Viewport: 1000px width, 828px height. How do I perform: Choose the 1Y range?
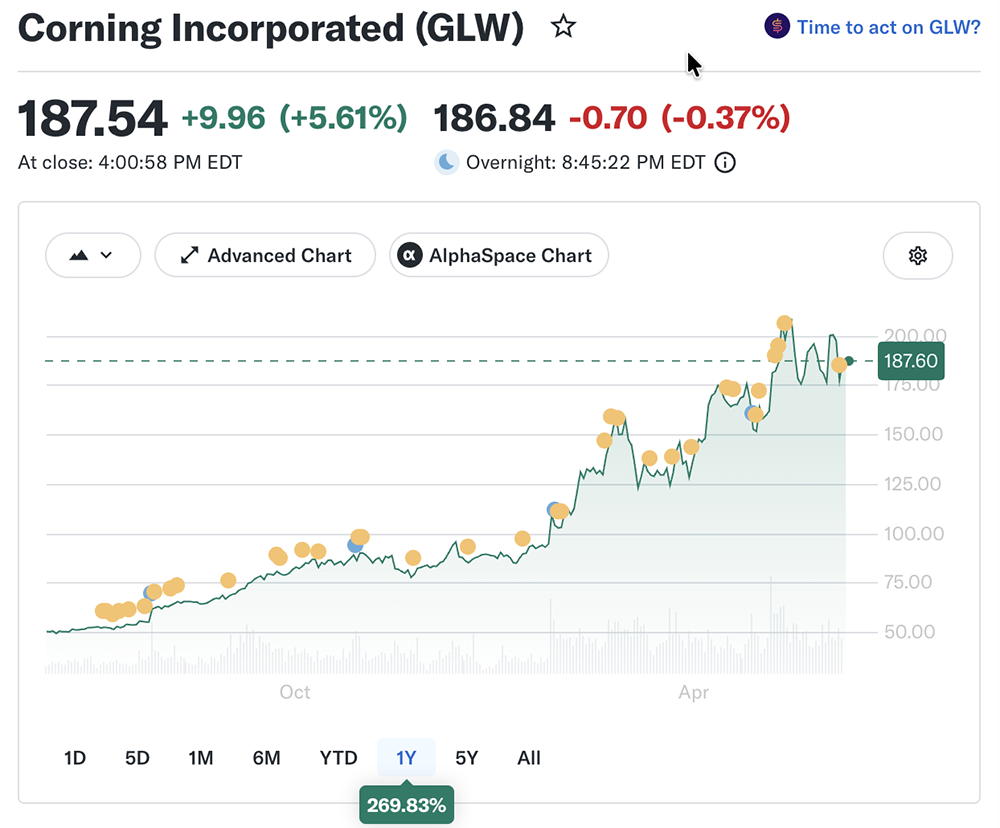tap(406, 758)
